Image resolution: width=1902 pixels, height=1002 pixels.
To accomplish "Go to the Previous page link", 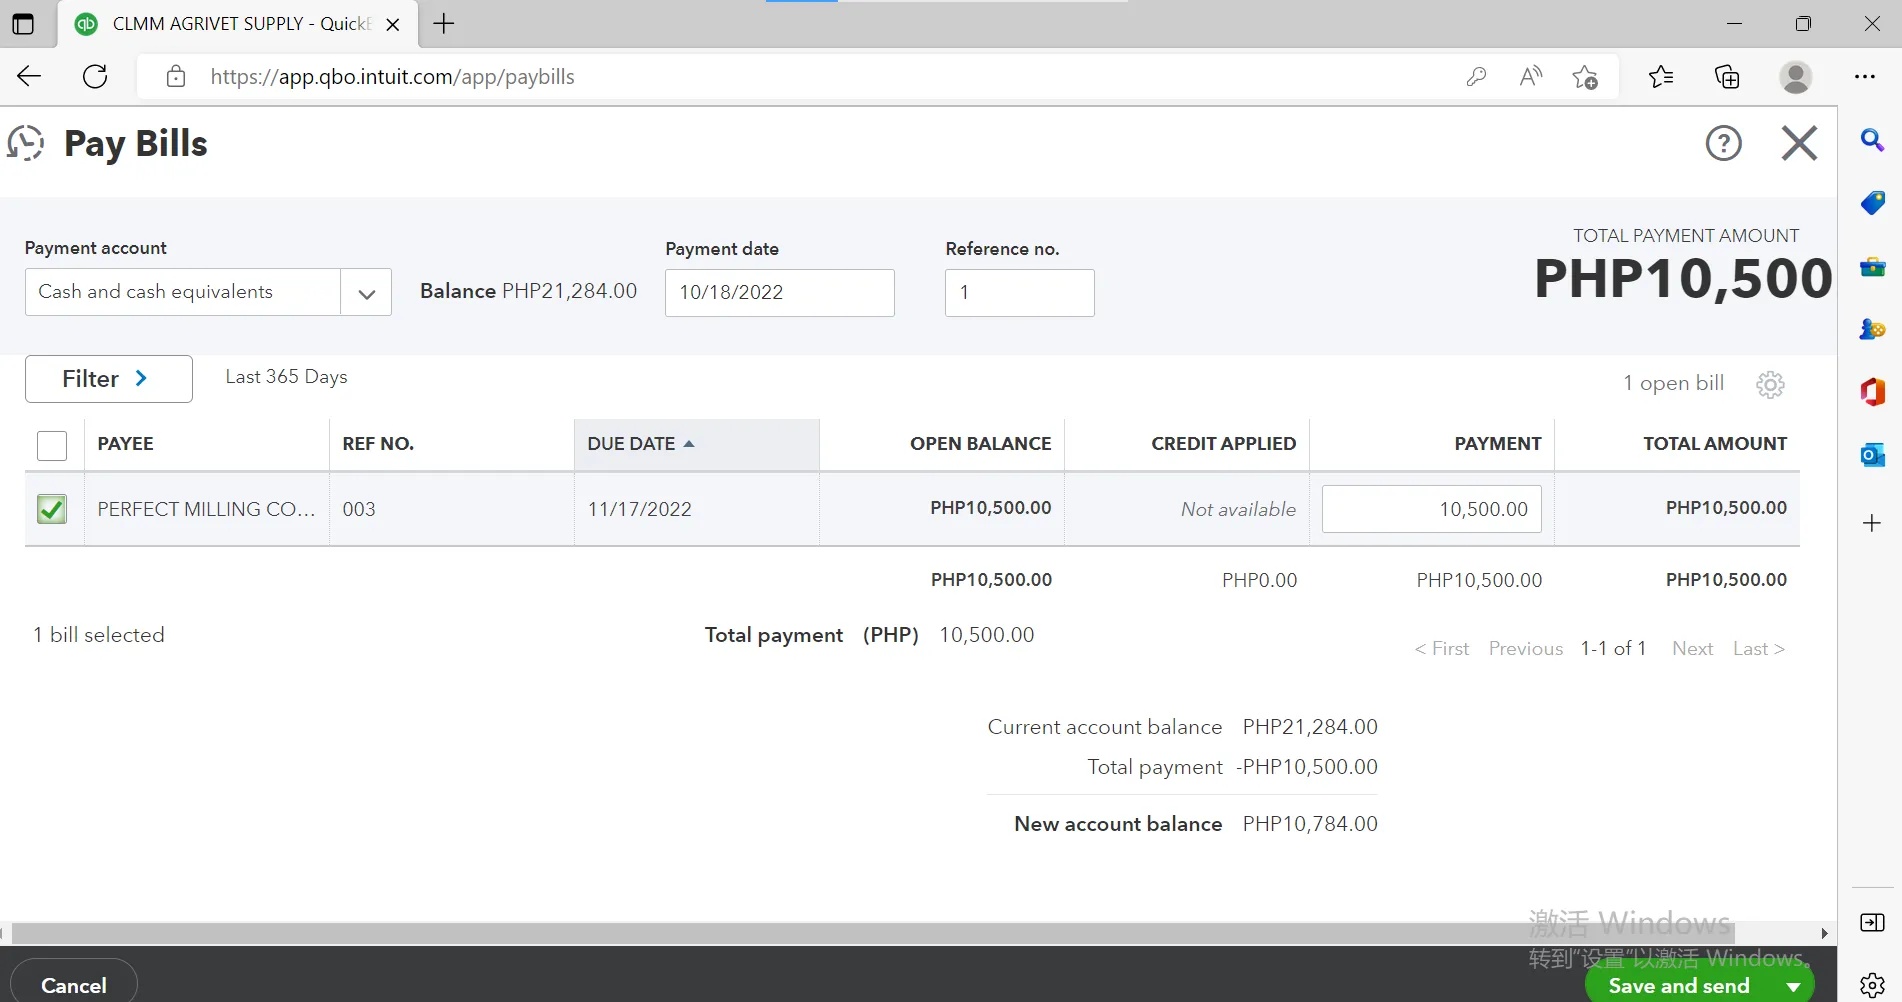I will [x=1525, y=649].
